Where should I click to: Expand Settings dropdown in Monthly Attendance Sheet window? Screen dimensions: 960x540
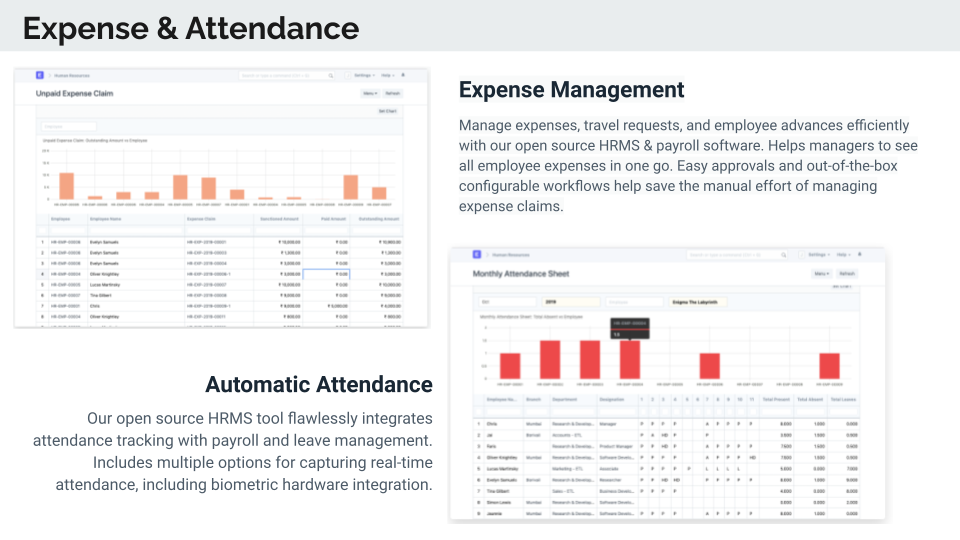817,255
